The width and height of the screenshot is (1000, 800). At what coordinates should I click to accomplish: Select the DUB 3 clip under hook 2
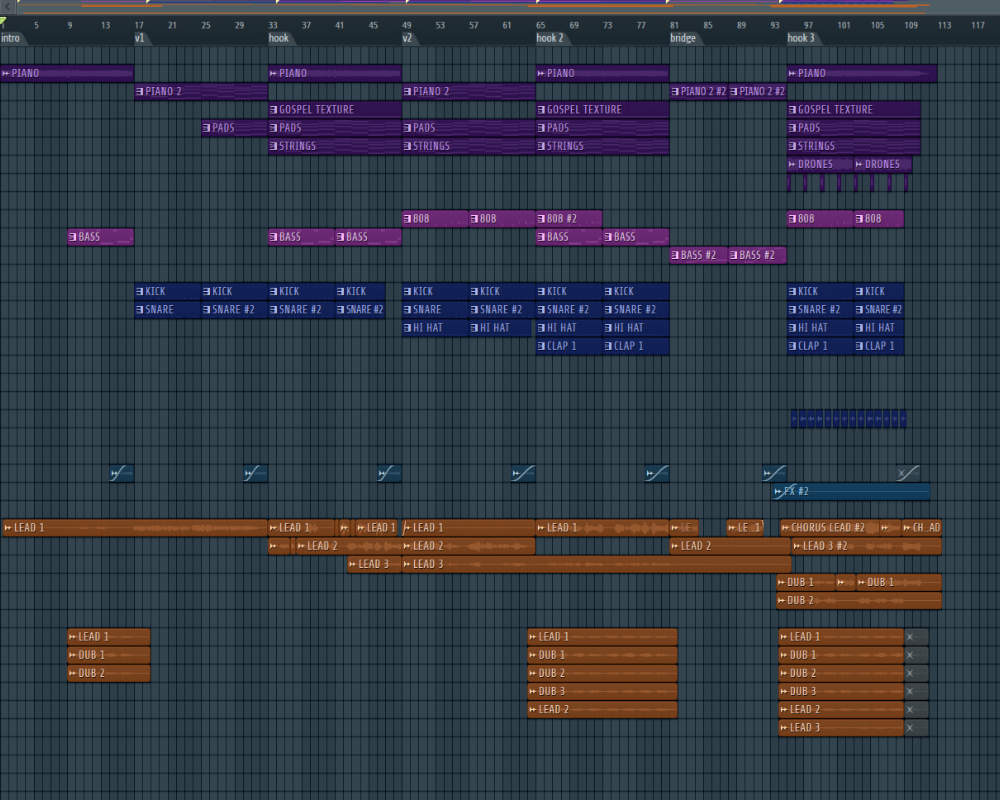point(602,691)
